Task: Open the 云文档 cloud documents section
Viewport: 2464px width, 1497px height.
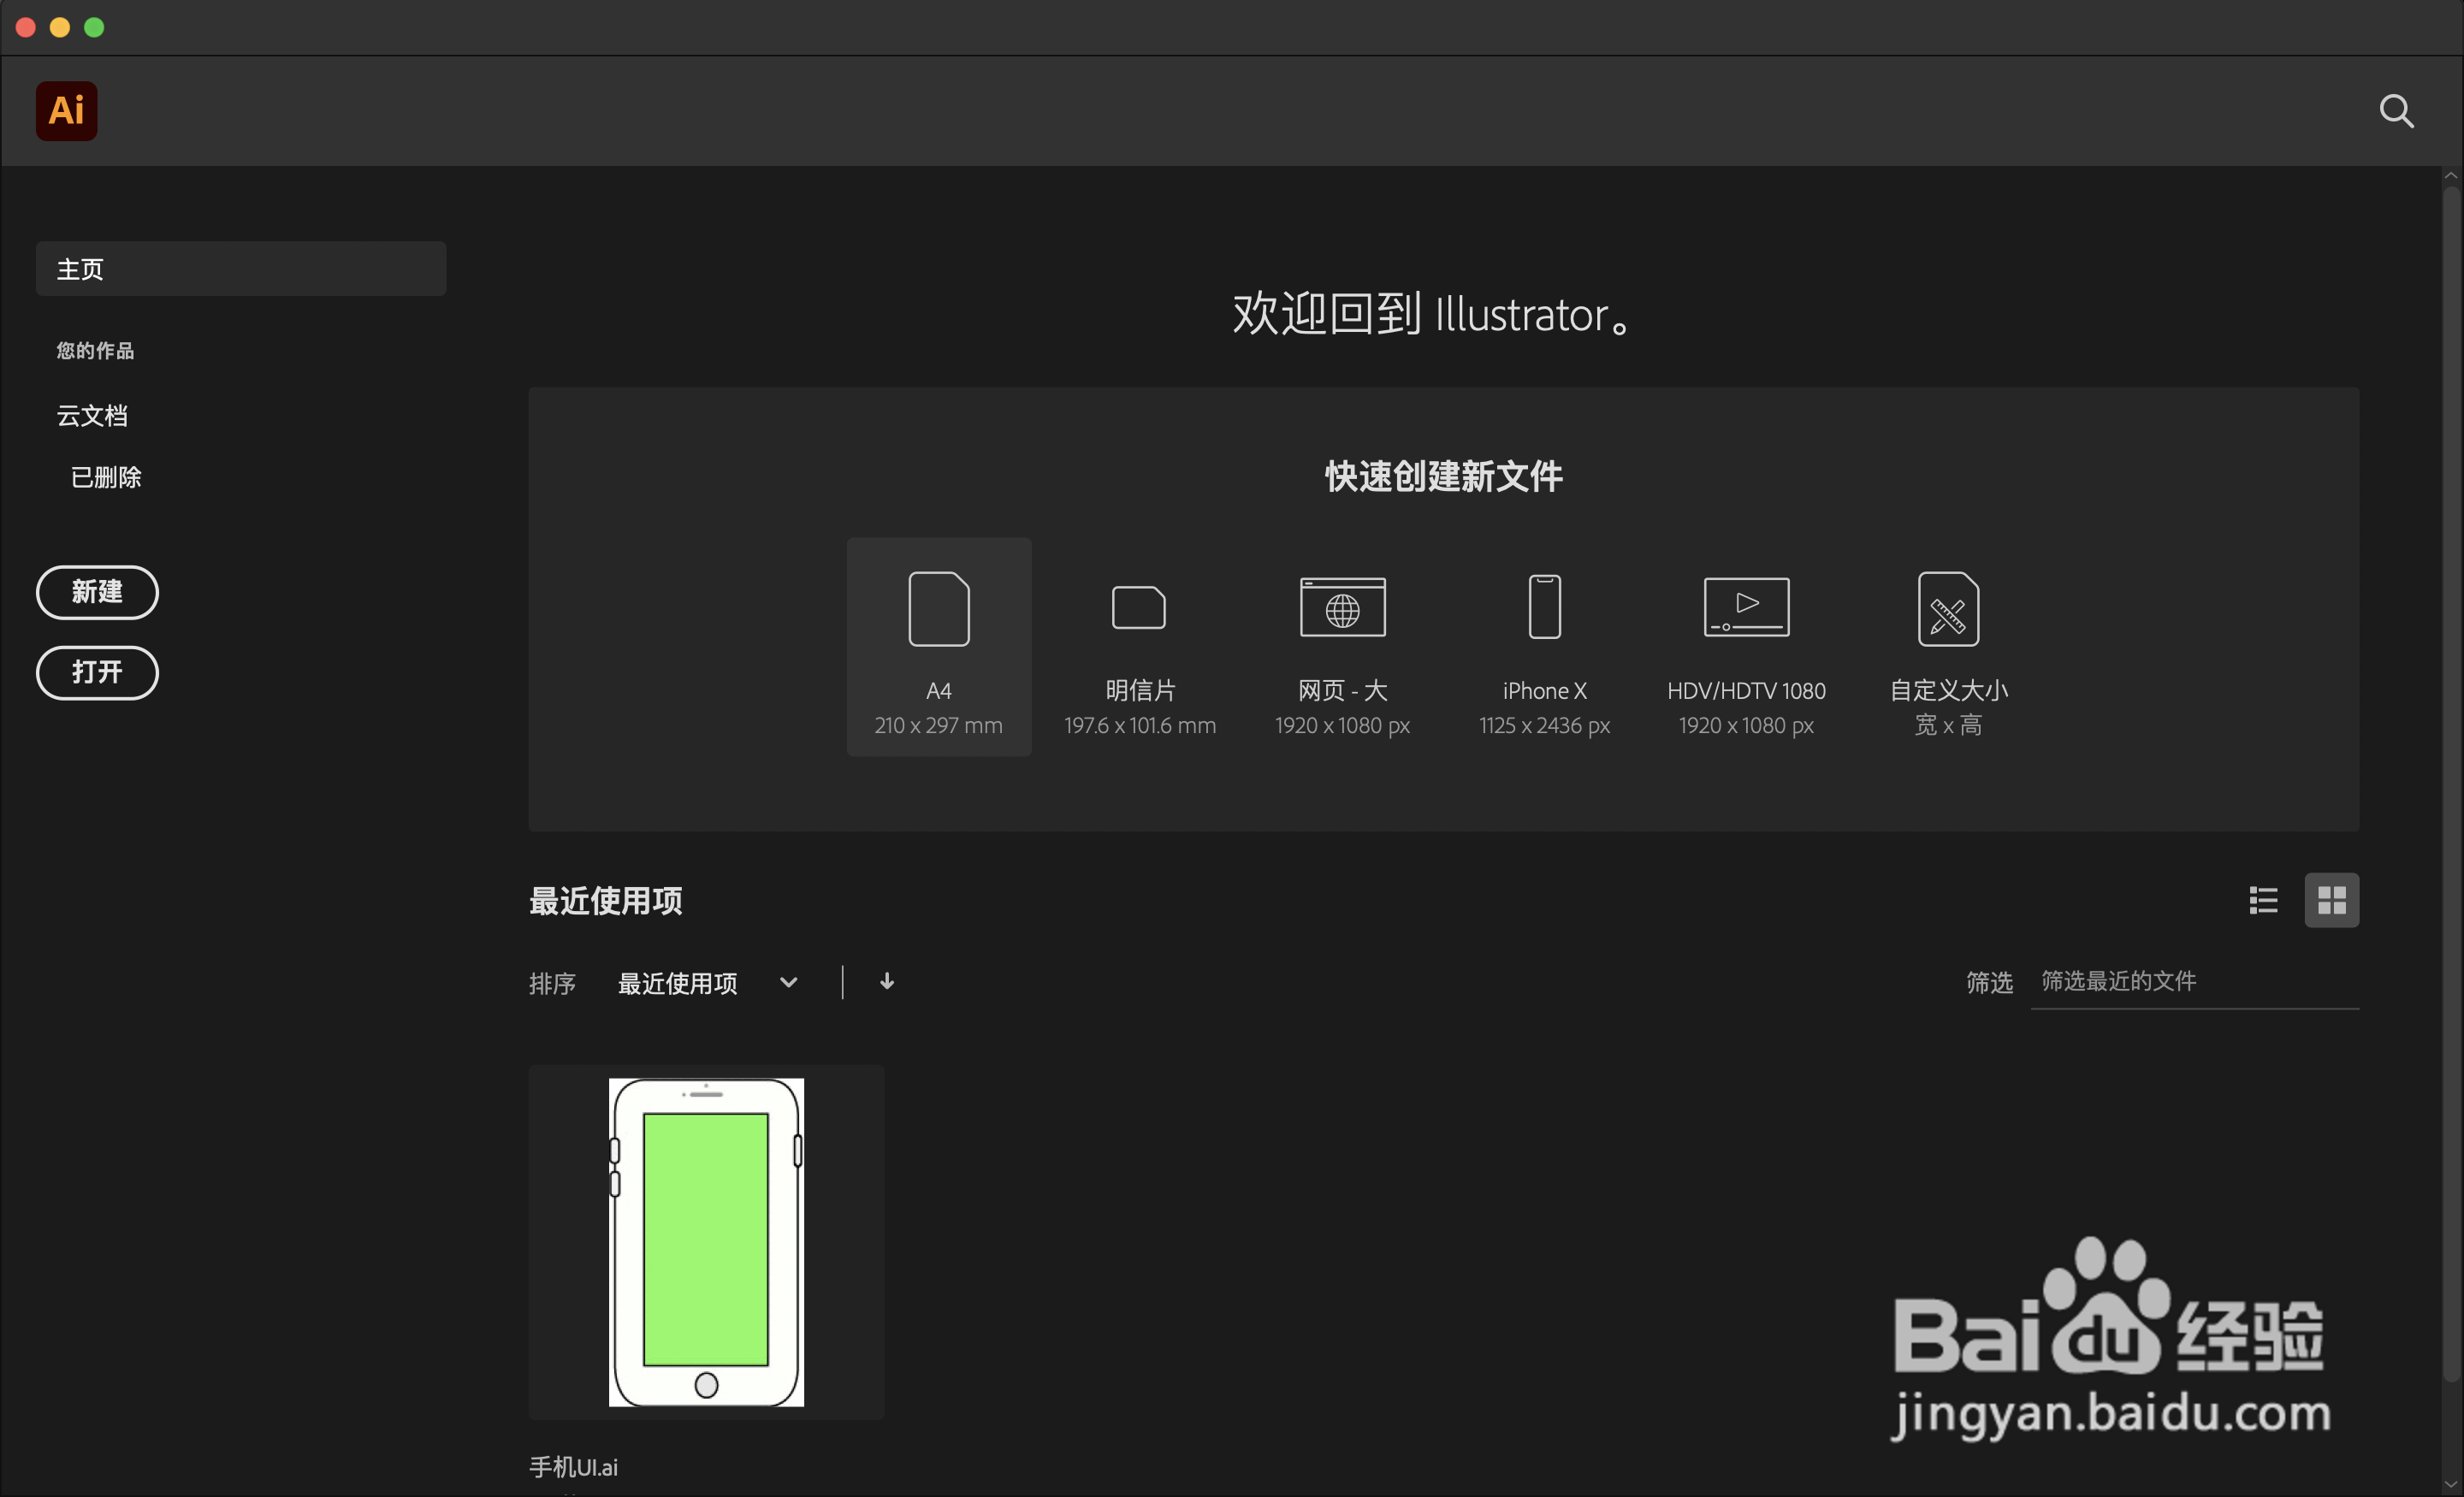Action: (92, 415)
